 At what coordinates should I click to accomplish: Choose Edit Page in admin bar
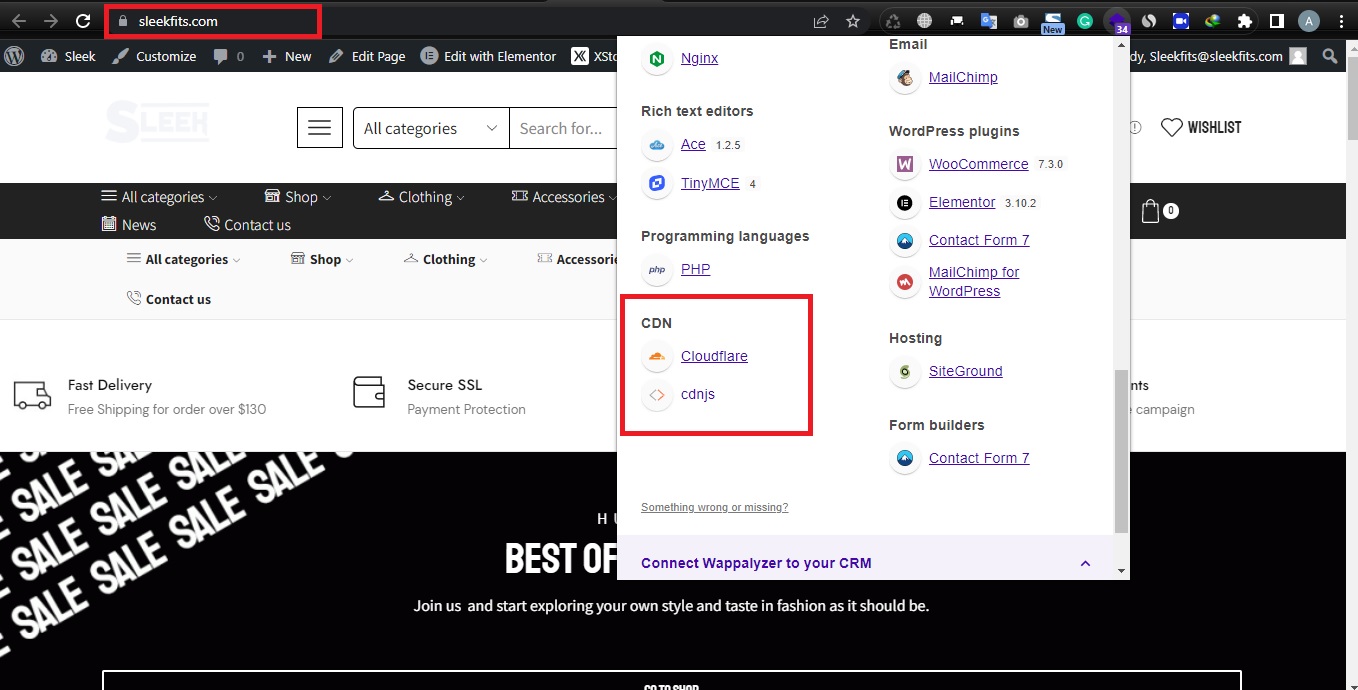(x=367, y=56)
